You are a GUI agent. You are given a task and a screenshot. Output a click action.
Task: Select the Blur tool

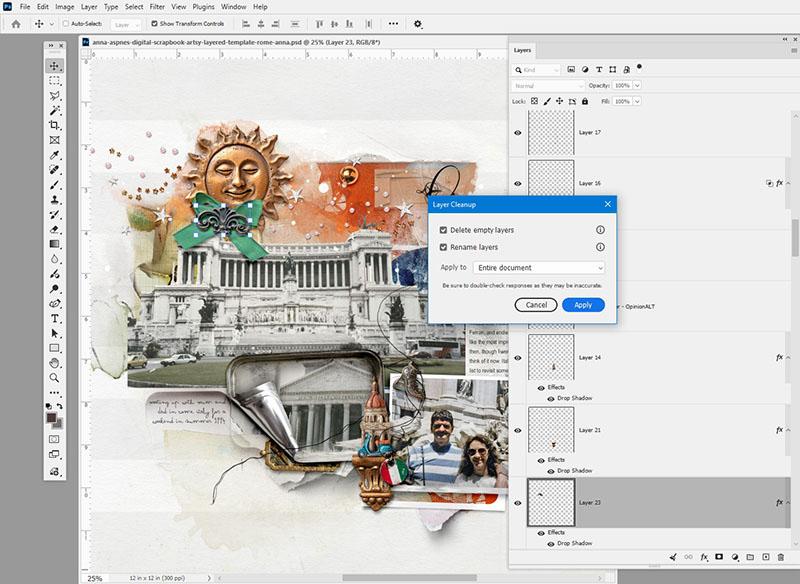[54, 259]
